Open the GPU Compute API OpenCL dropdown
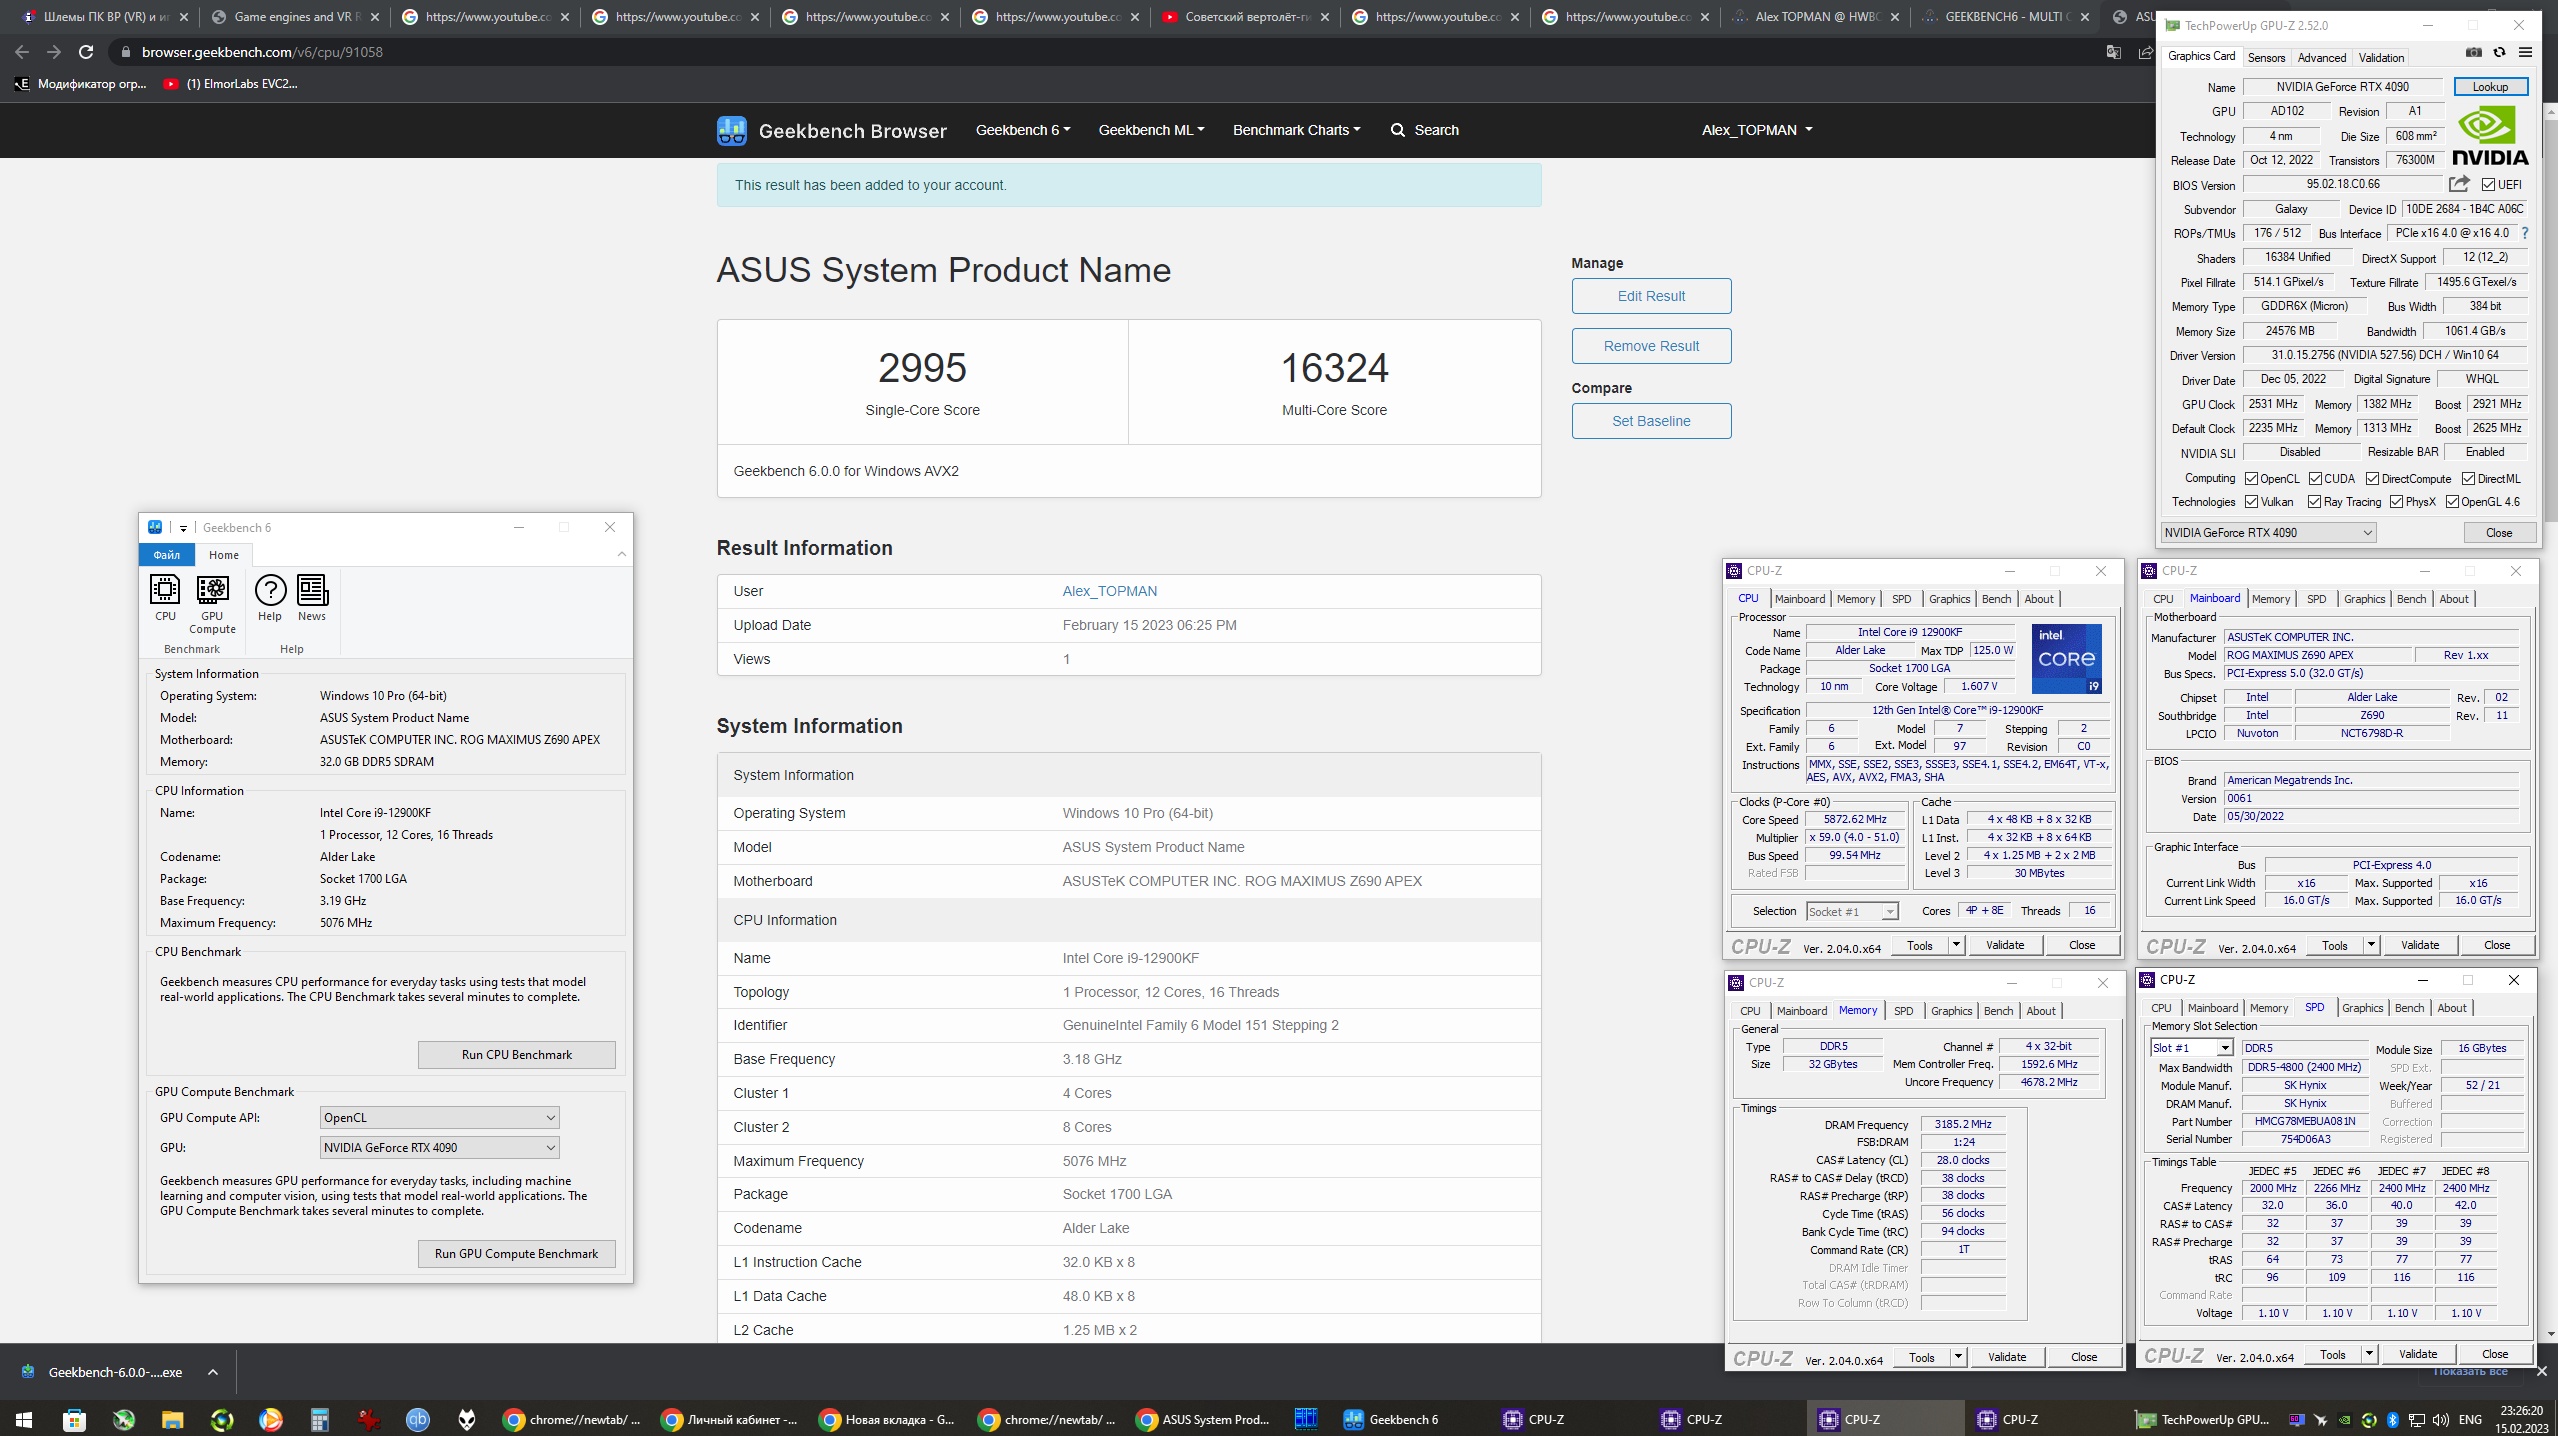The image size is (2558, 1436). 439,1117
